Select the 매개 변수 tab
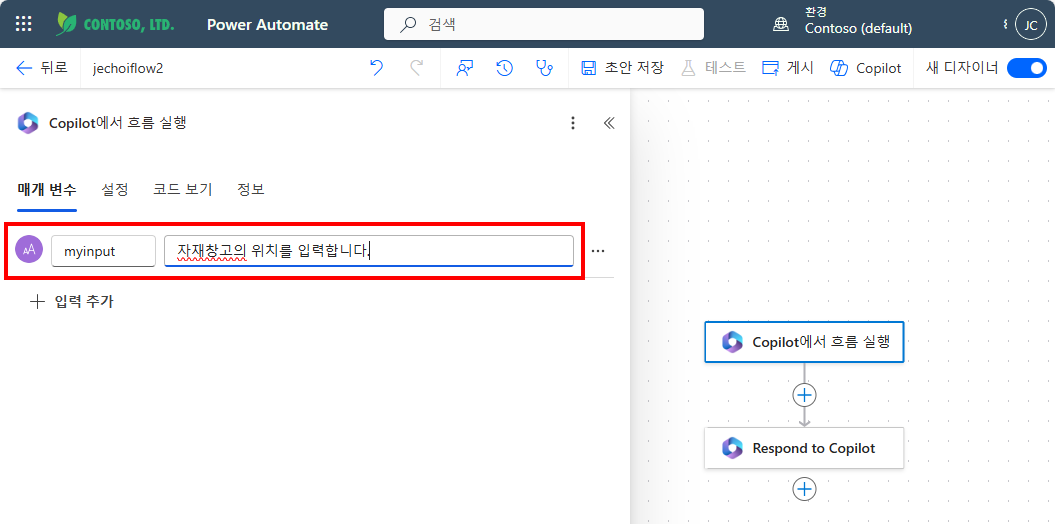This screenshot has width=1055, height=524. click(47, 190)
